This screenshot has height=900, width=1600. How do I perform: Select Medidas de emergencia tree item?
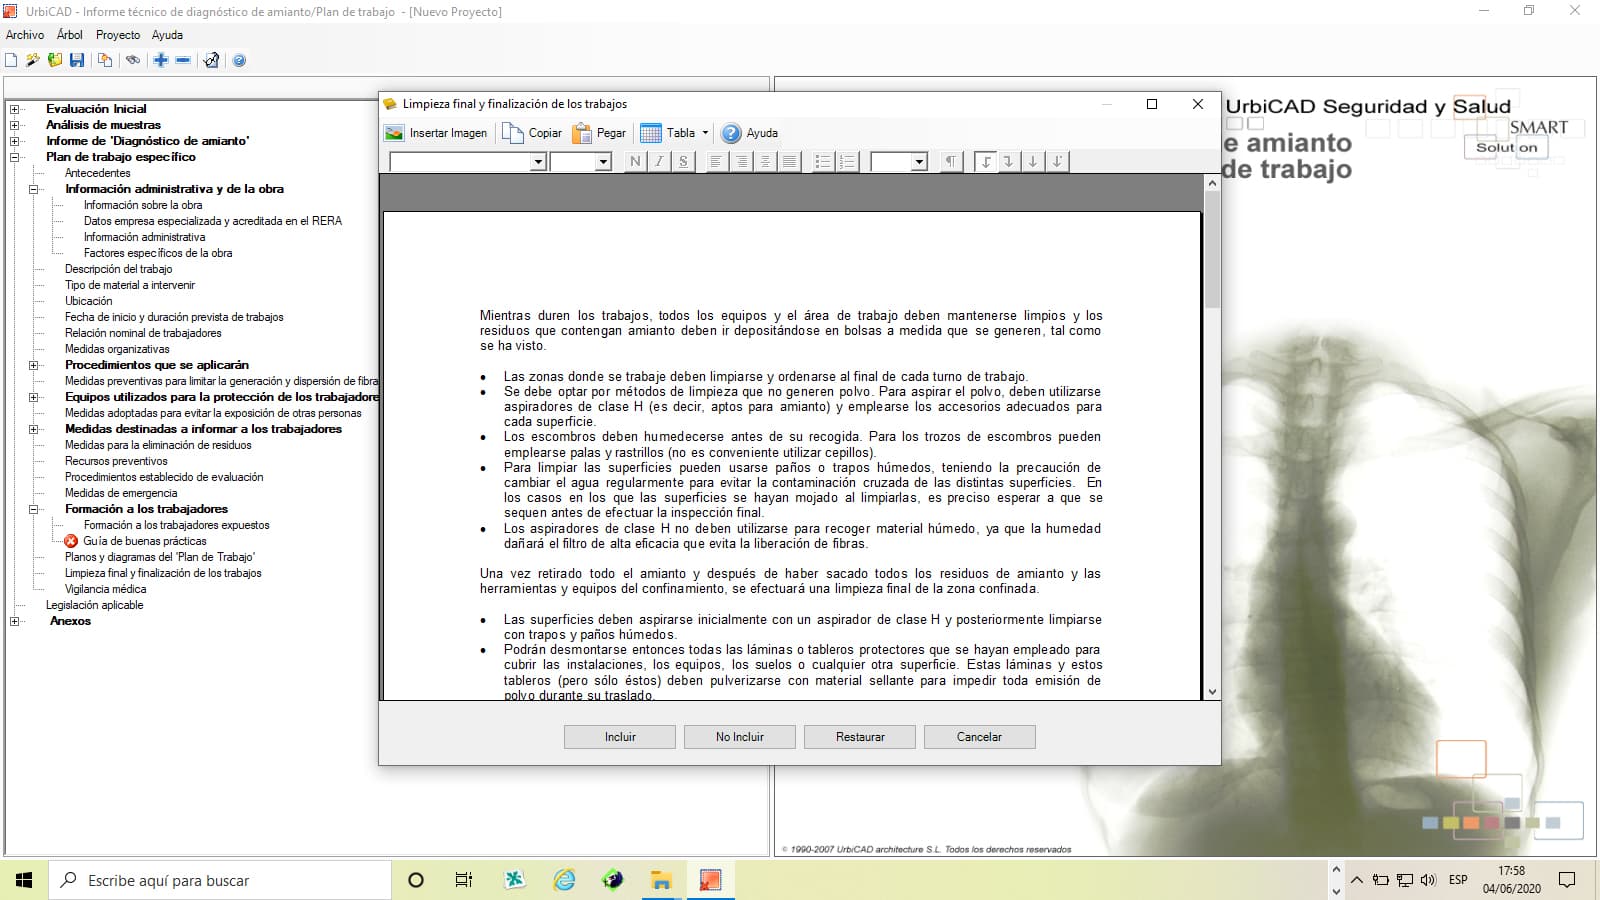tap(121, 493)
